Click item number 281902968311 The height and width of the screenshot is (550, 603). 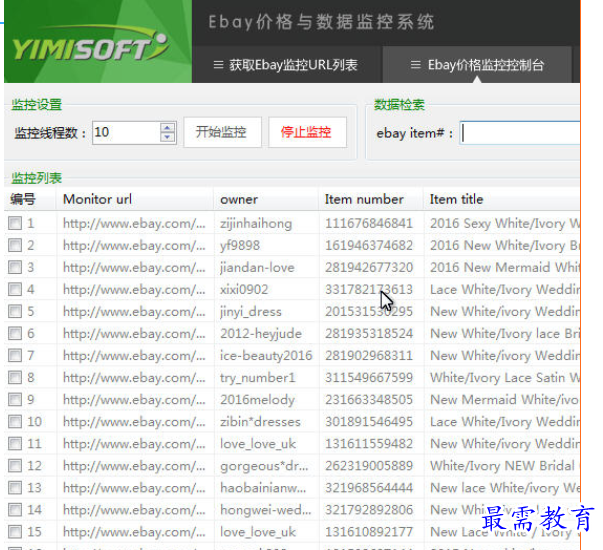369,355
